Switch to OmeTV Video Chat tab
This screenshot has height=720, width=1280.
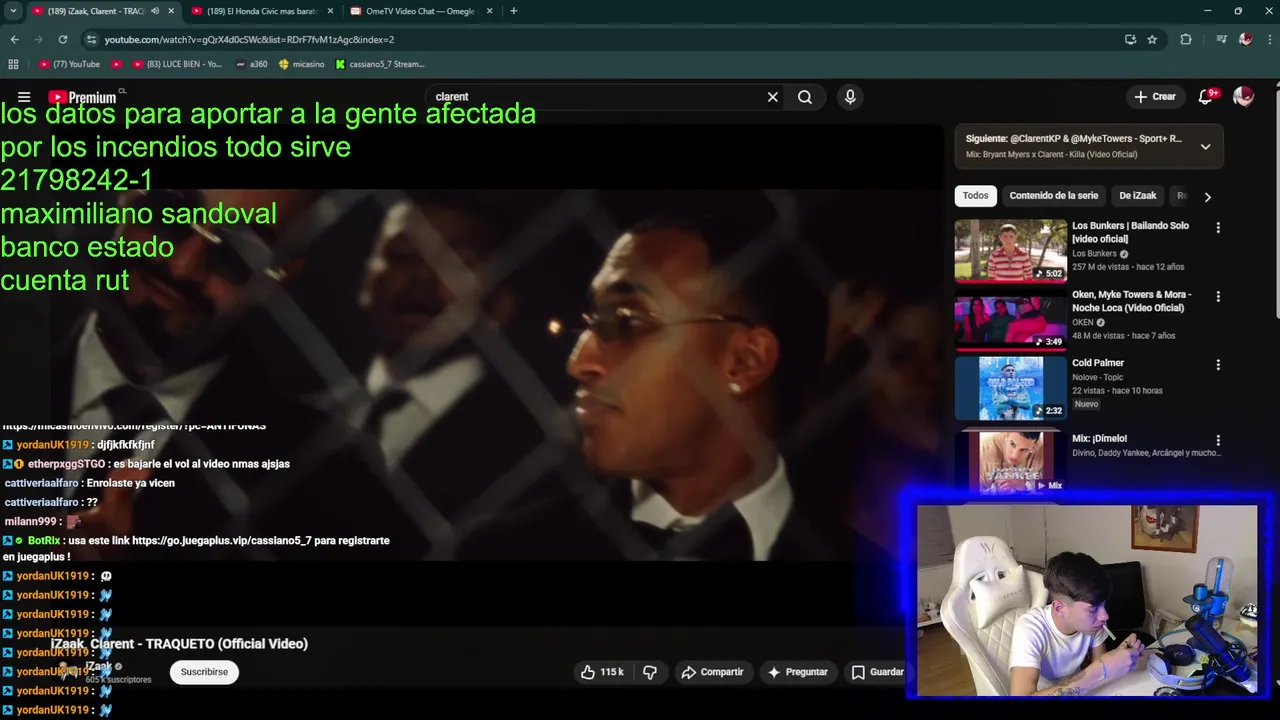[x=422, y=11]
